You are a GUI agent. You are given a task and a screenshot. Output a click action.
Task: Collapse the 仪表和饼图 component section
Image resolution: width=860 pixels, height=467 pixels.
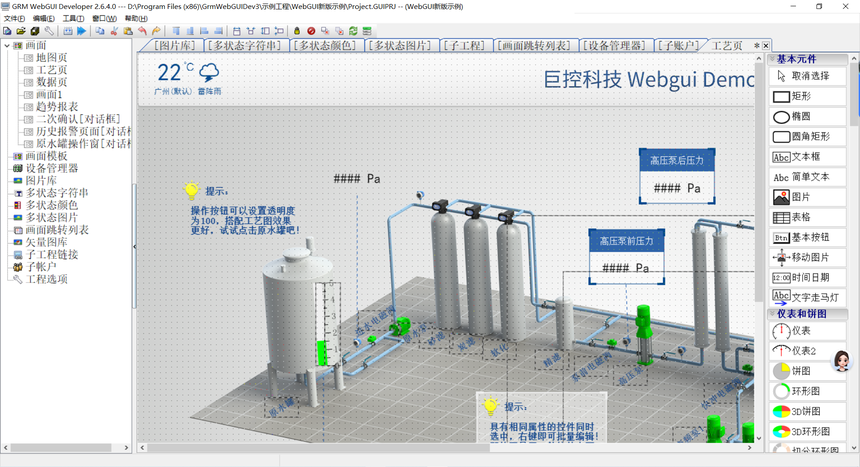point(772,314)
